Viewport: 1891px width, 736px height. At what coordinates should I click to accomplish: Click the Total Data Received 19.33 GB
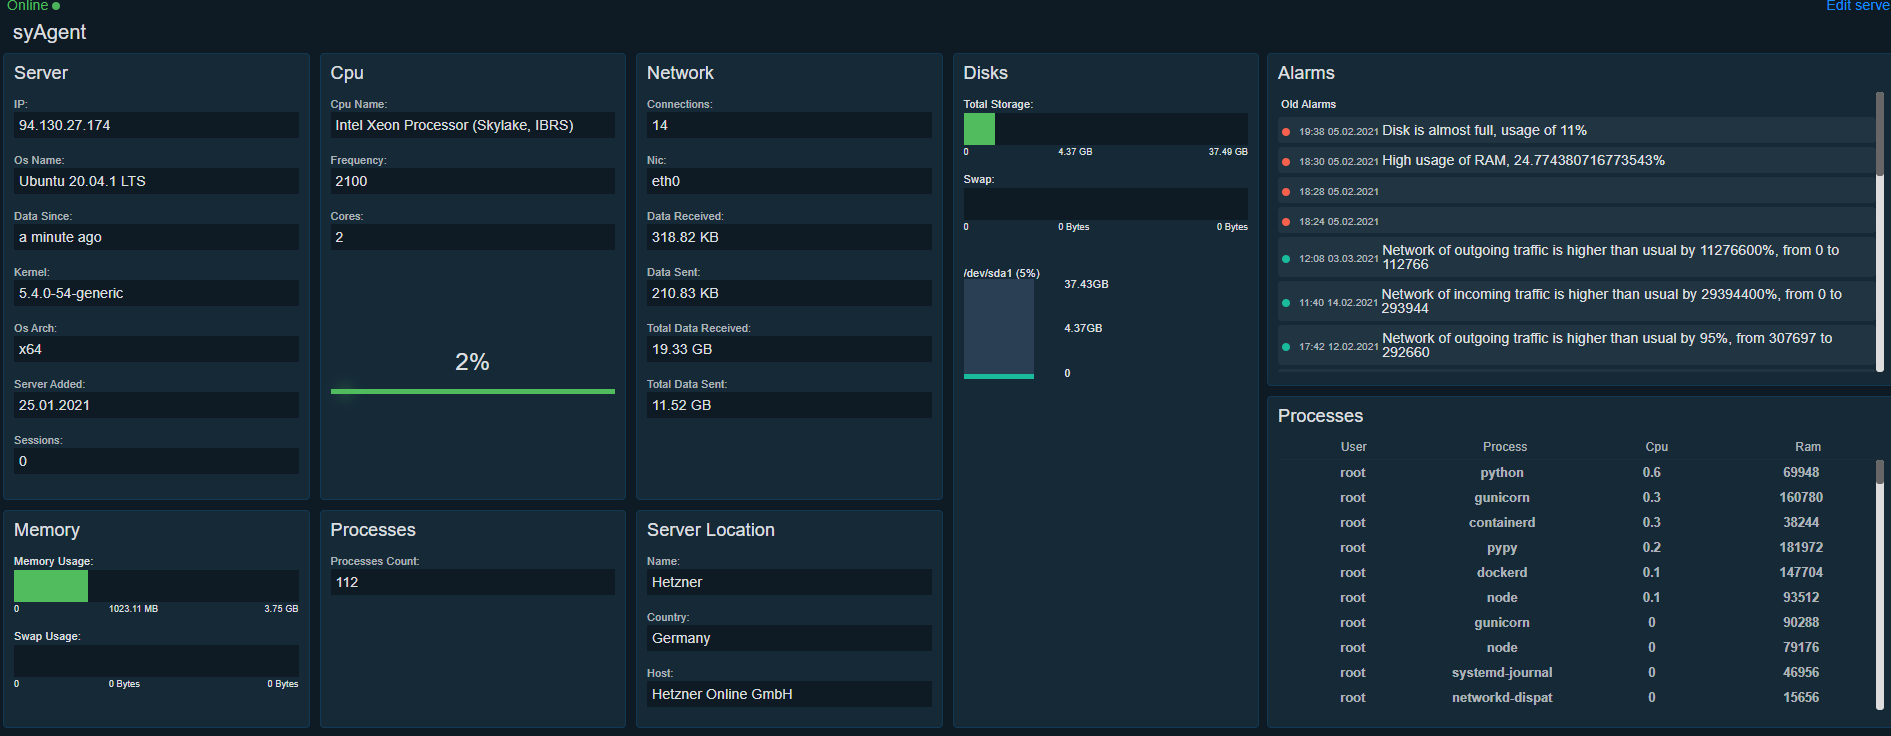click(789, 349)
